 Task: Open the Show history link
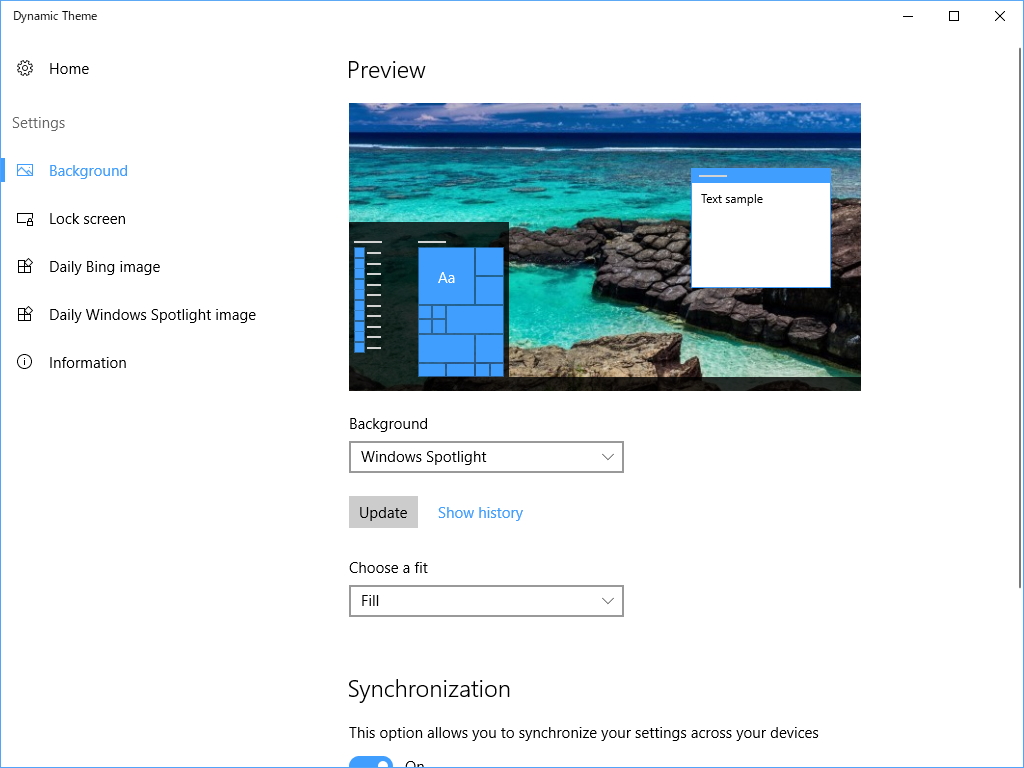click(x=480, y=512)
